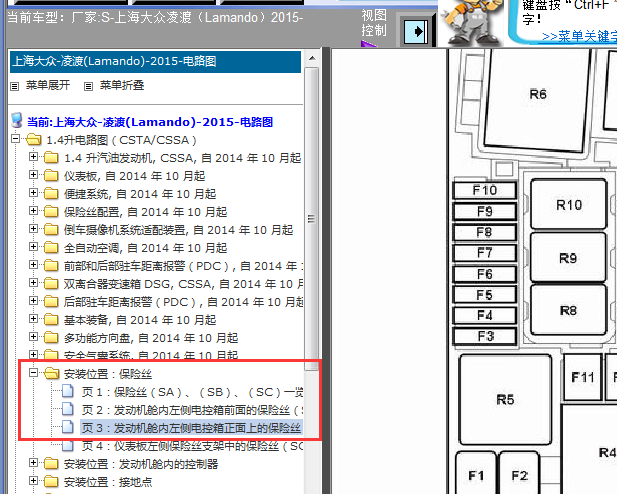Click the computer icon beside current diagram title
Screen dimensions: 617x494
17,121
